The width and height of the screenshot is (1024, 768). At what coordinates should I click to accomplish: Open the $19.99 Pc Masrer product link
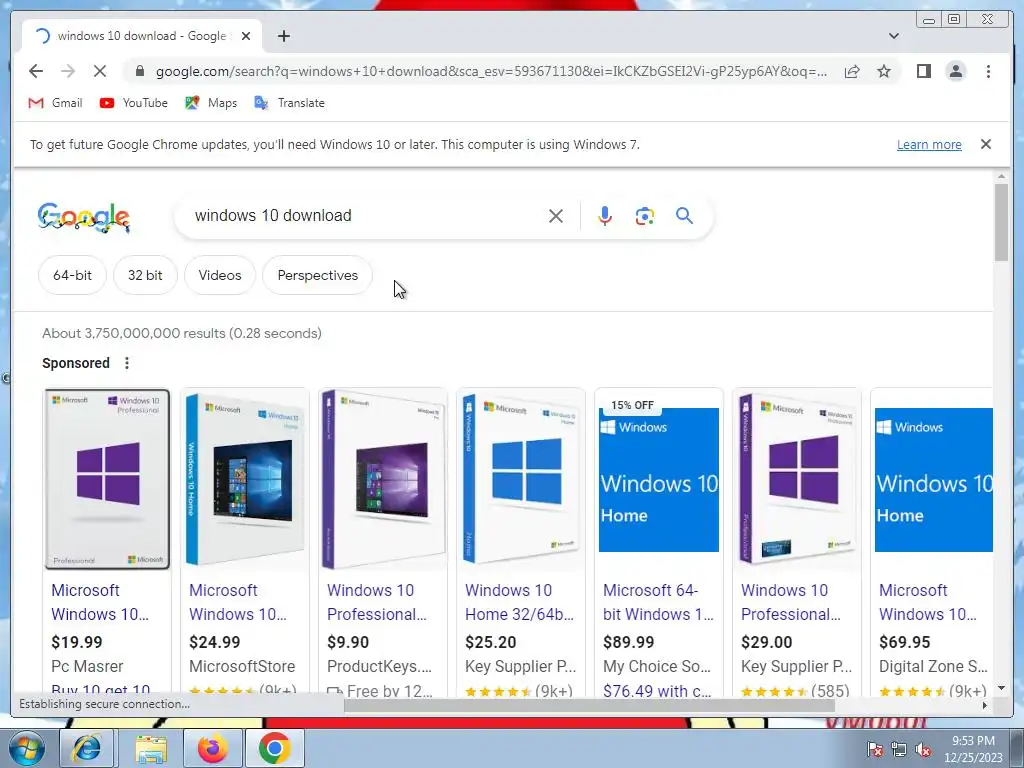(100, 602)
